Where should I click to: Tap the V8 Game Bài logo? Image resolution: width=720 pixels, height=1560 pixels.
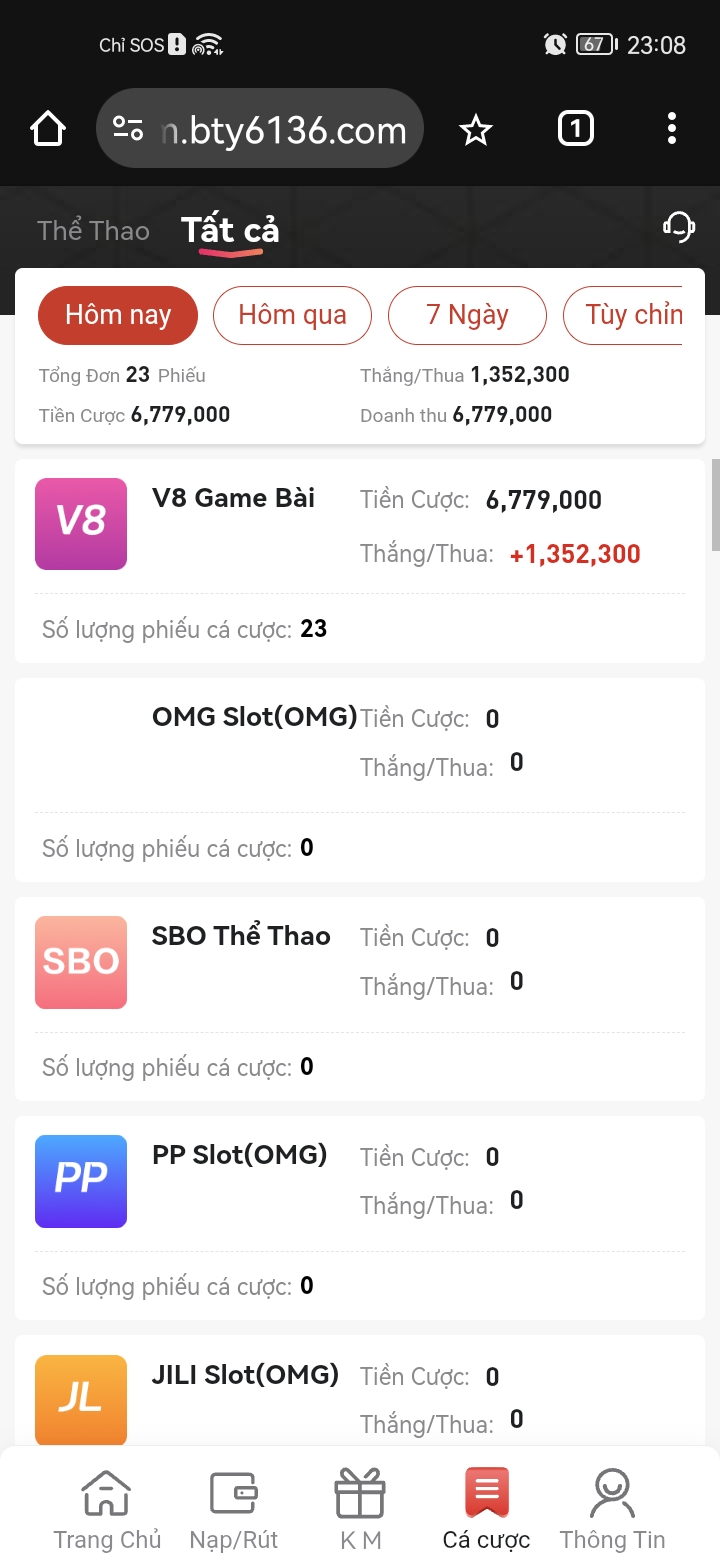[x=81, y=524]
